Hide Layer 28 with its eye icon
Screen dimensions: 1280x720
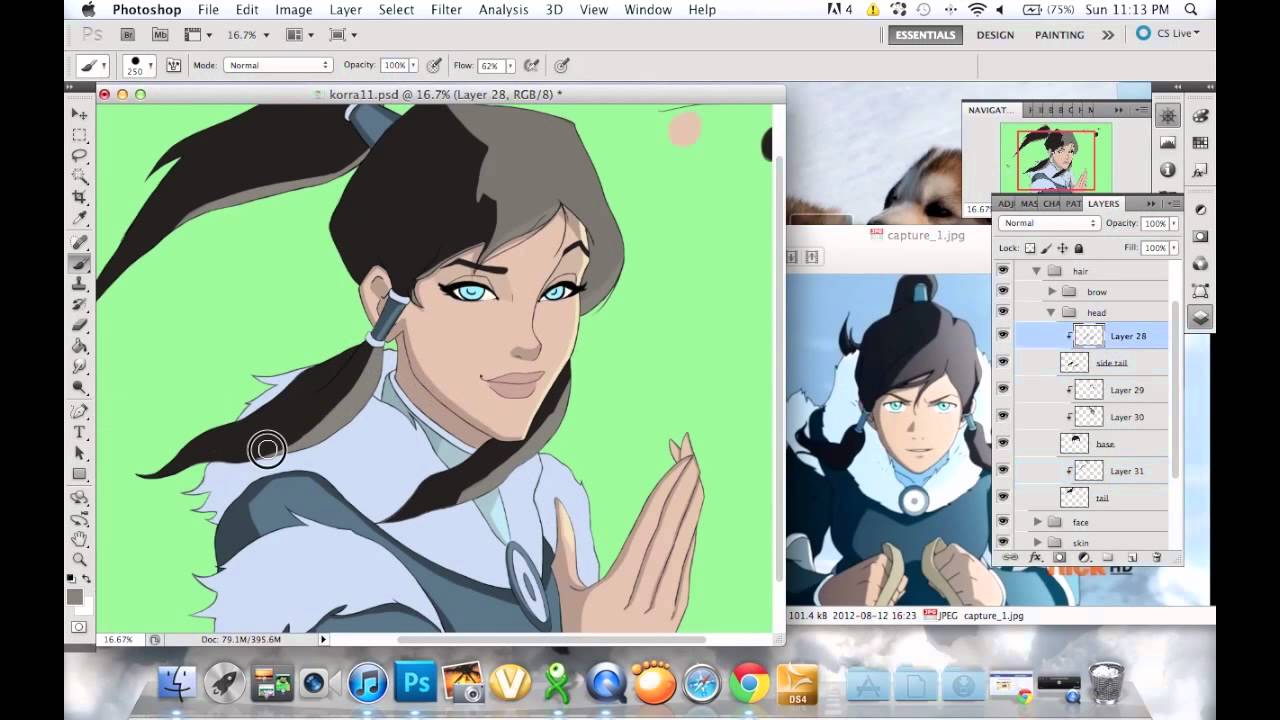click(x=1003, y=336)
